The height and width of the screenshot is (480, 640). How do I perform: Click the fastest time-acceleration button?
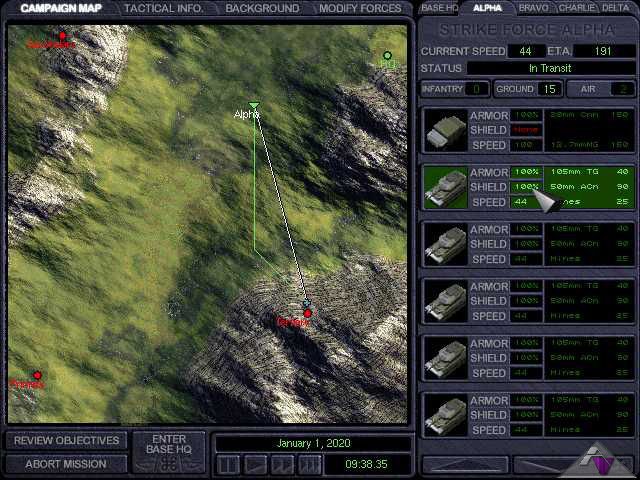[x=310, y=464]
